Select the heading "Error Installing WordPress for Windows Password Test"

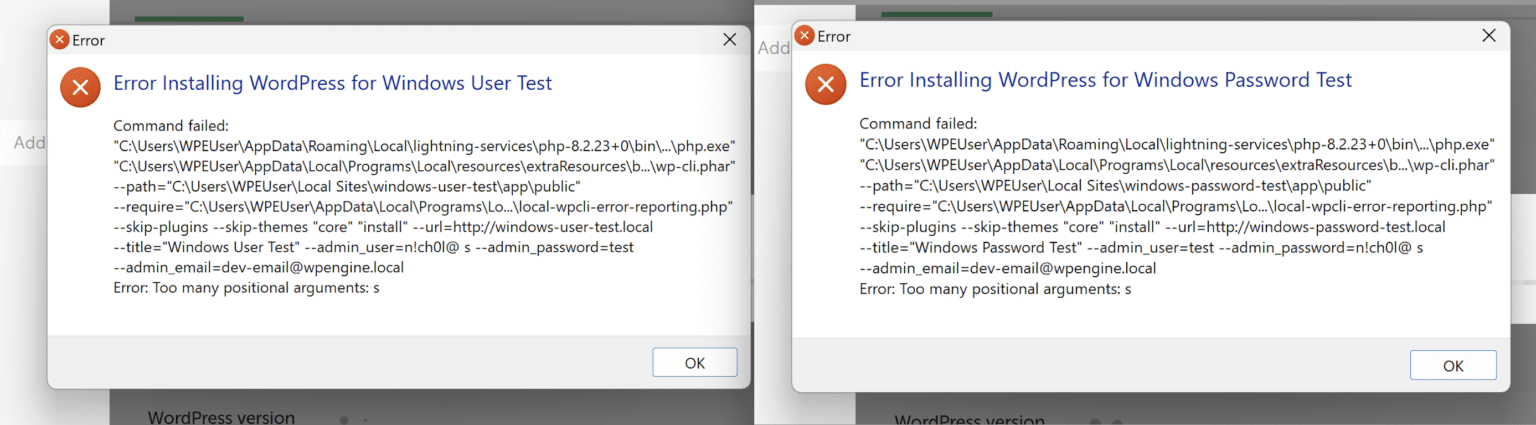[x=1105, y=80]
